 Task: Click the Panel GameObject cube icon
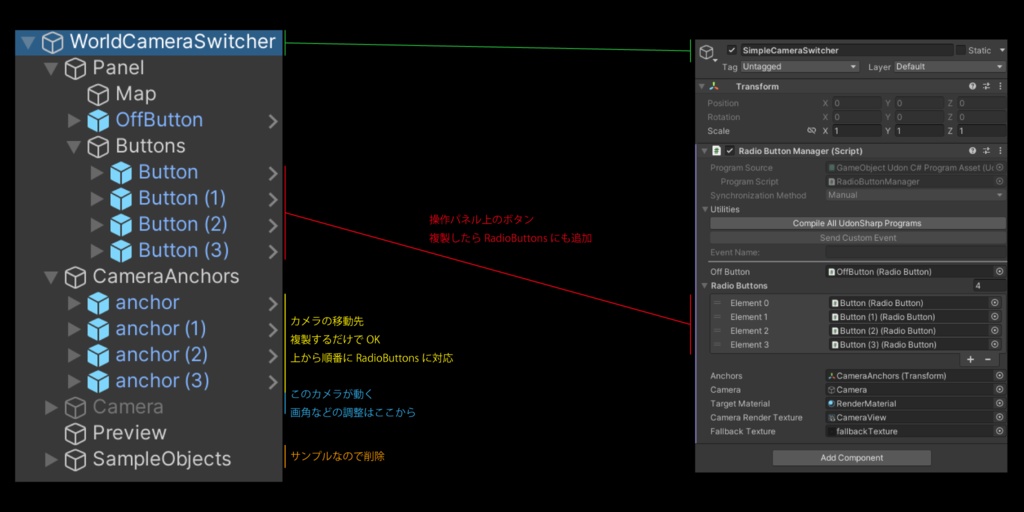tap(75, 69)
